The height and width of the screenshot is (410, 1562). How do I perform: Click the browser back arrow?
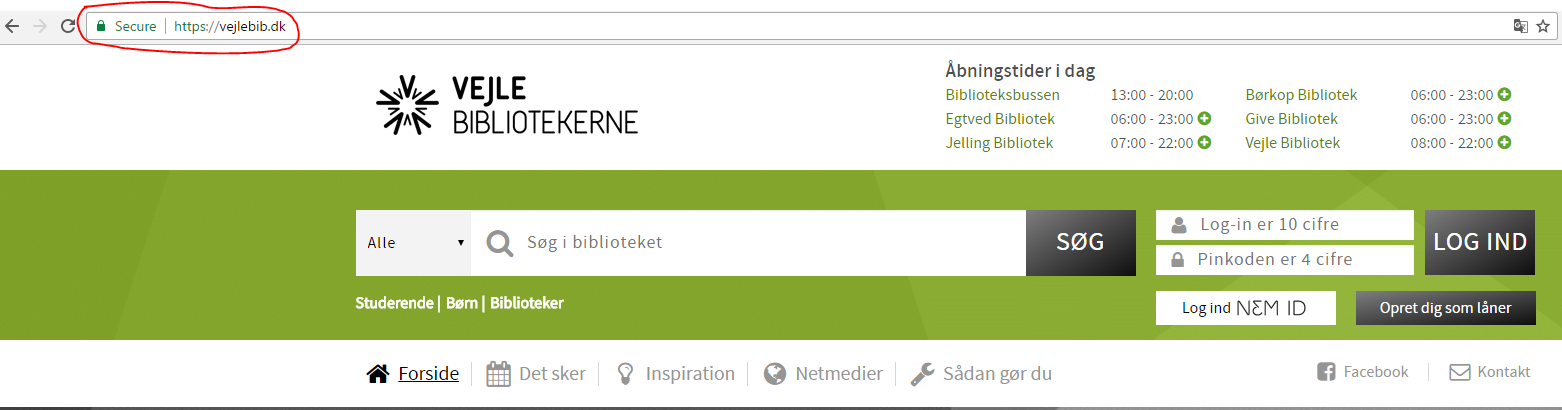pyautogui.click(x=12, y=26)
